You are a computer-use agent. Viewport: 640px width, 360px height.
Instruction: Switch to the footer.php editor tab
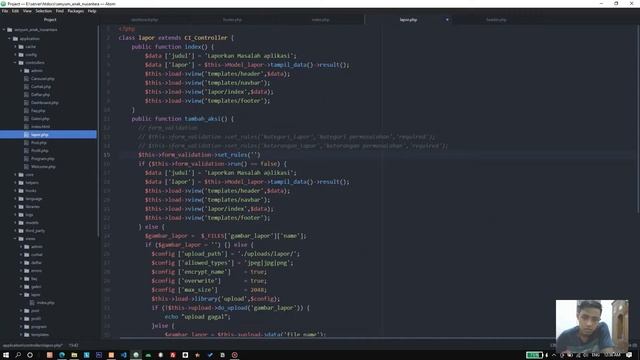(232, 20)
